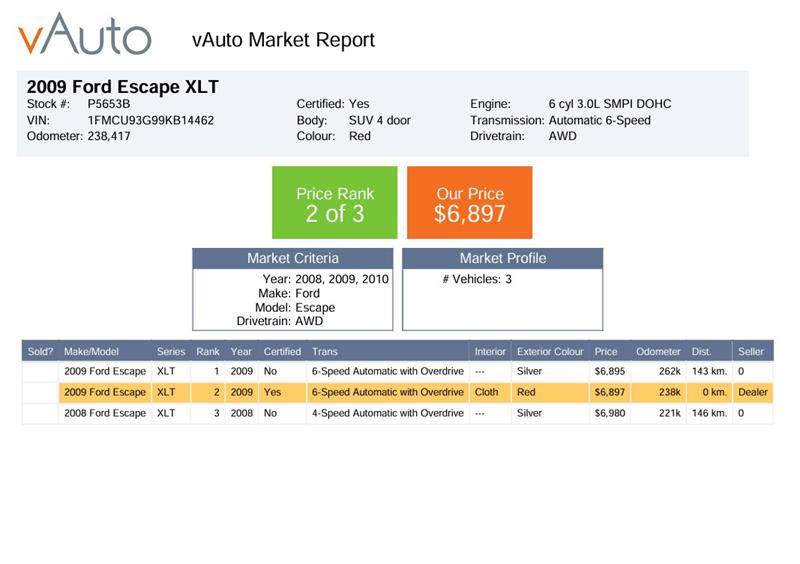Screen dimensions: 800x564
Task: Click the Sold? column header
Action: 40,352
